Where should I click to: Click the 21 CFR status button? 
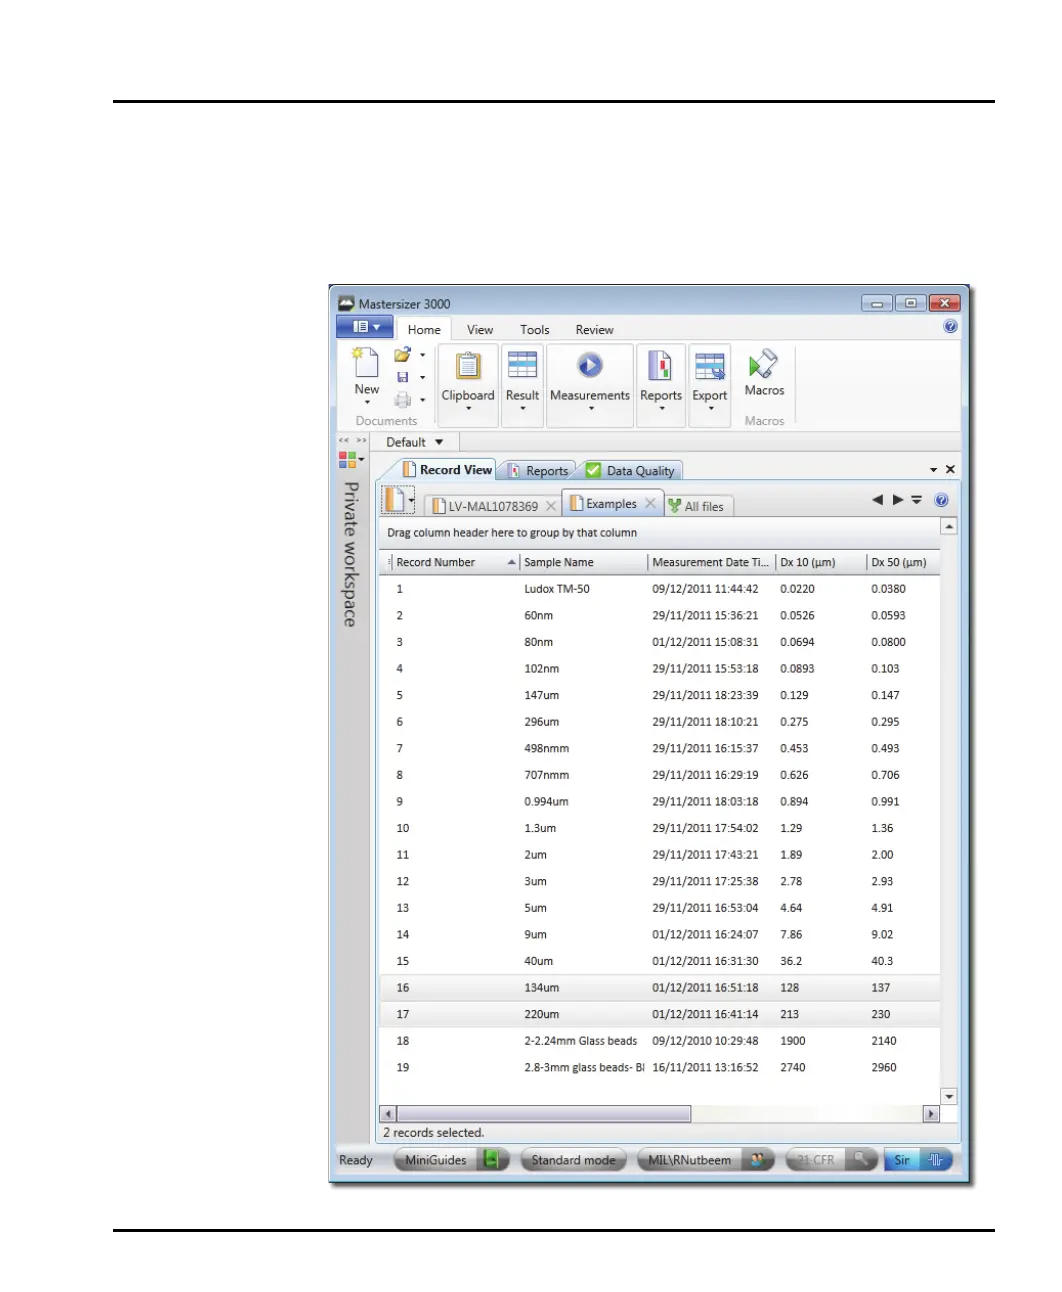click(x=832, y=1160)
